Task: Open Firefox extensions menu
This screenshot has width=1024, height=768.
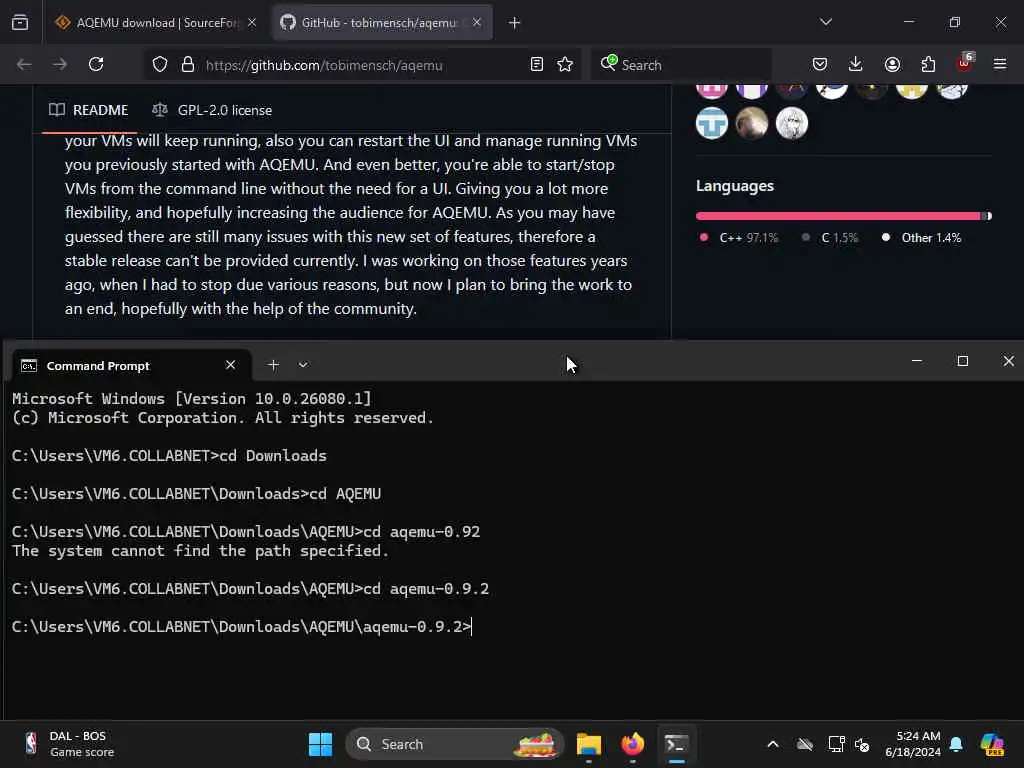Action: 928,64
